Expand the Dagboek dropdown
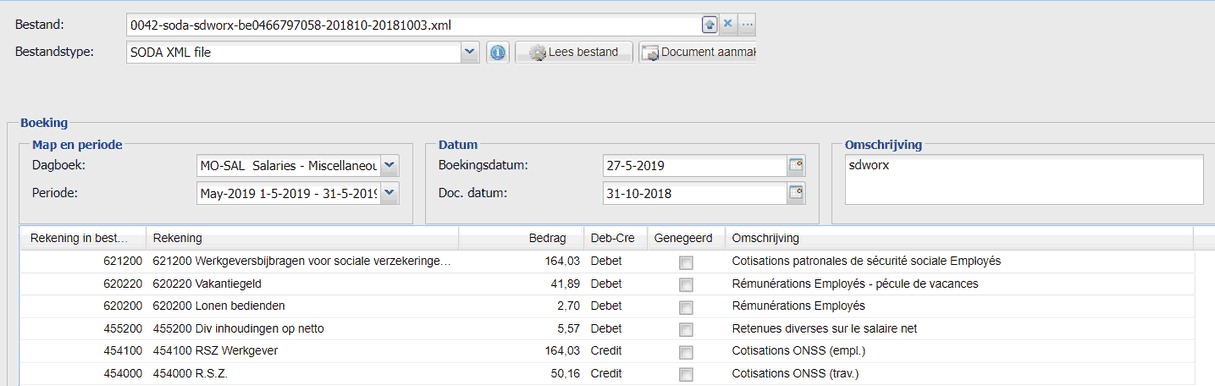The width and height of the screenshot is (1215, 386). click(x=390, y=165)
